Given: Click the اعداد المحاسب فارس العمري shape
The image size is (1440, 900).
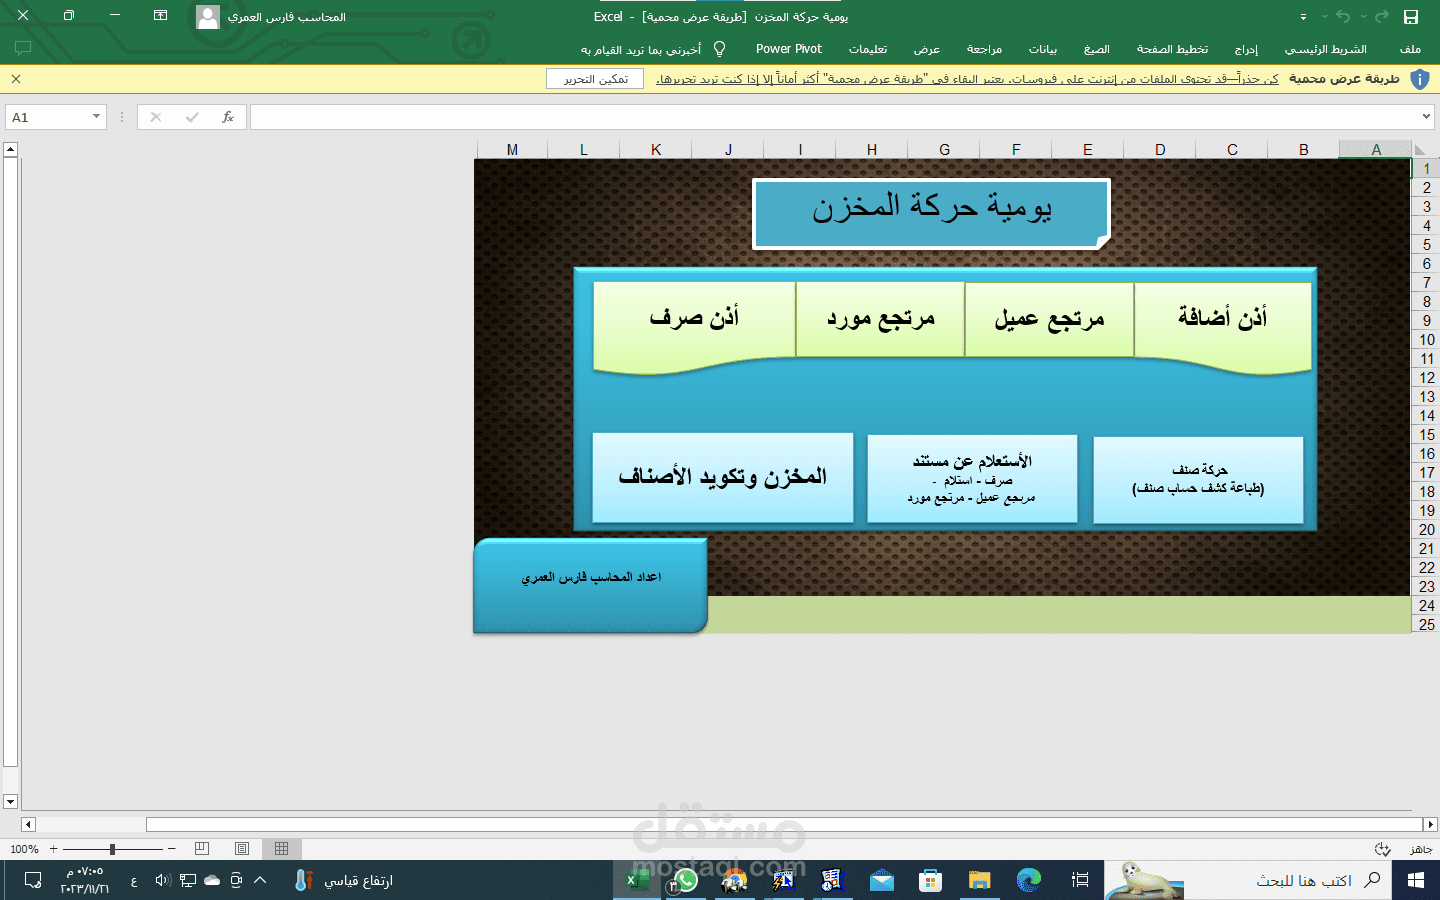Looking at the screenshot, I should 590,586.
